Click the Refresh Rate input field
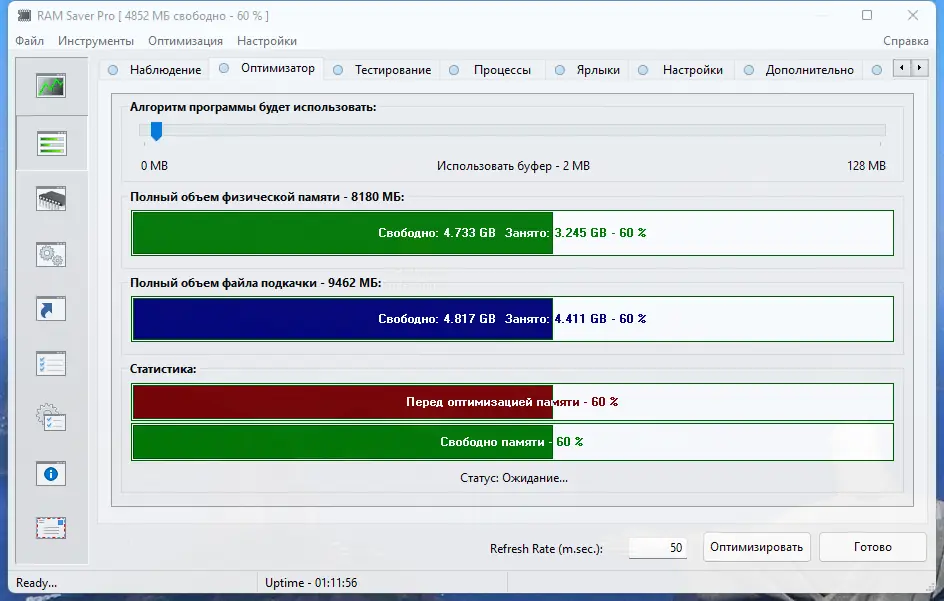Viewport: 944px width, 601px height. (x=657, y=547)
